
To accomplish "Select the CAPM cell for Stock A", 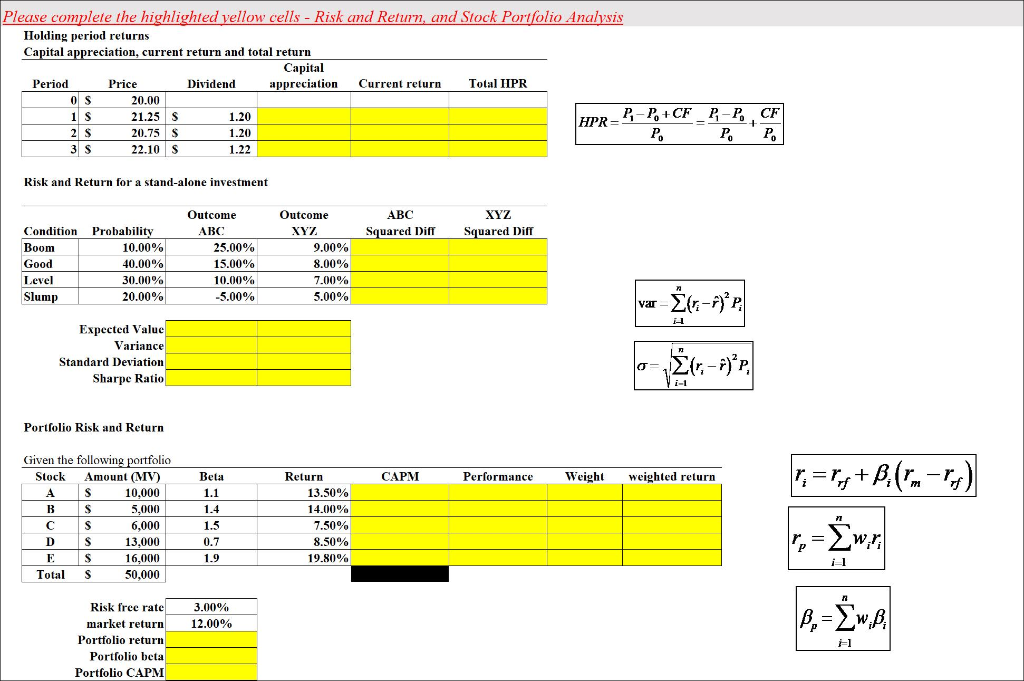I will pos(399,492).
